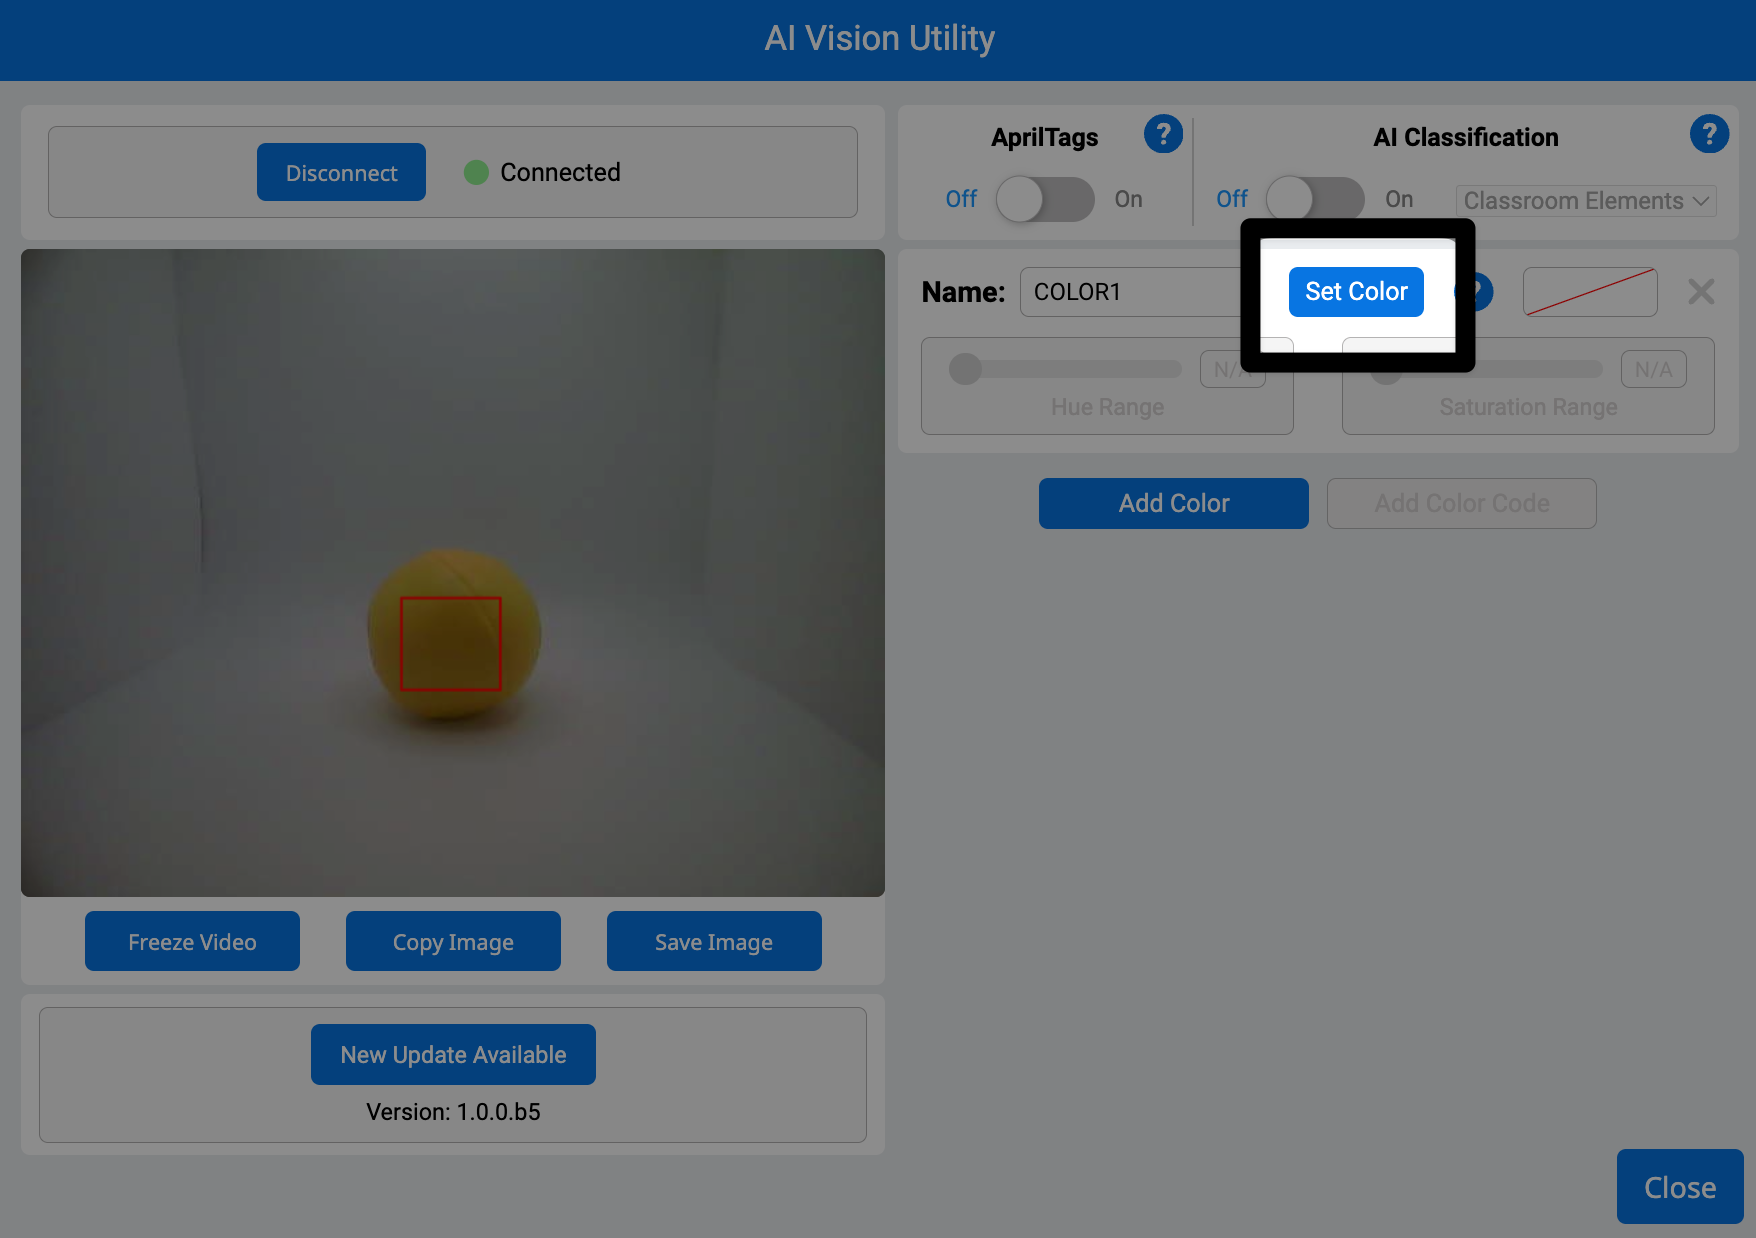1756x1238 pixels.
Task: Freeze the camera video feed
Action: [x=192, y=941]
